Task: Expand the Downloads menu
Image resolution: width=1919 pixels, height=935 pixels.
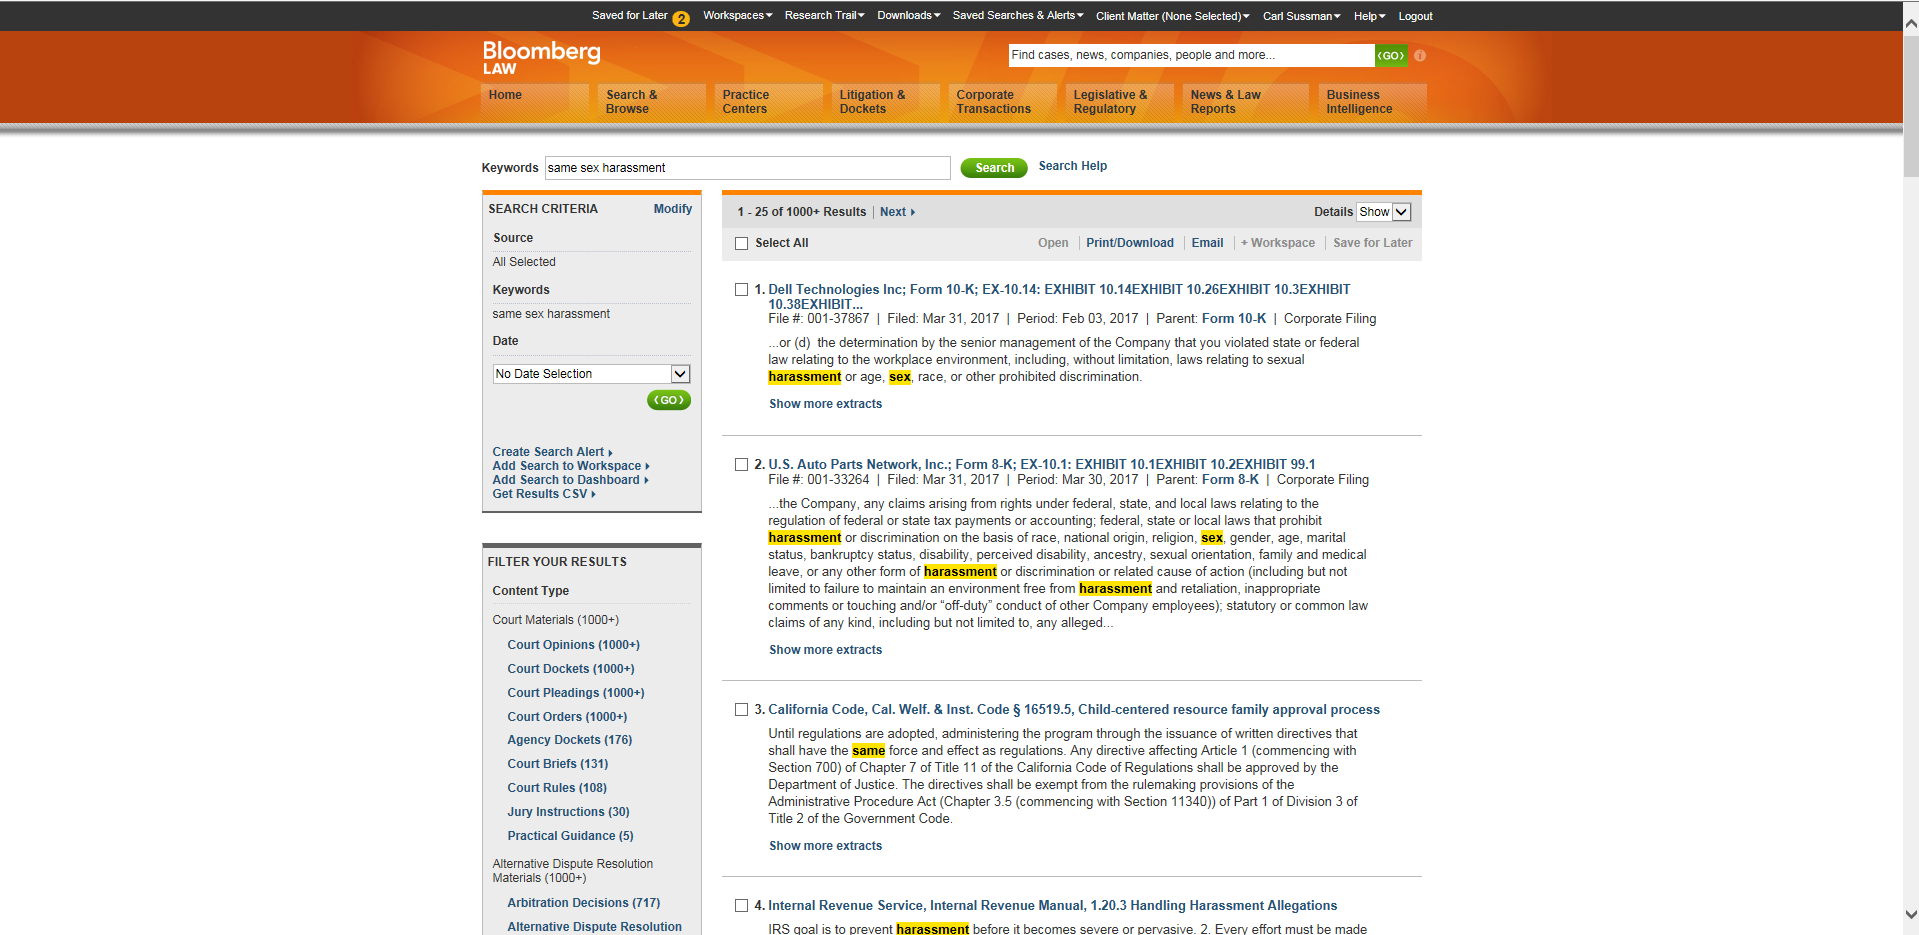Action: click(x=906, y=15)
